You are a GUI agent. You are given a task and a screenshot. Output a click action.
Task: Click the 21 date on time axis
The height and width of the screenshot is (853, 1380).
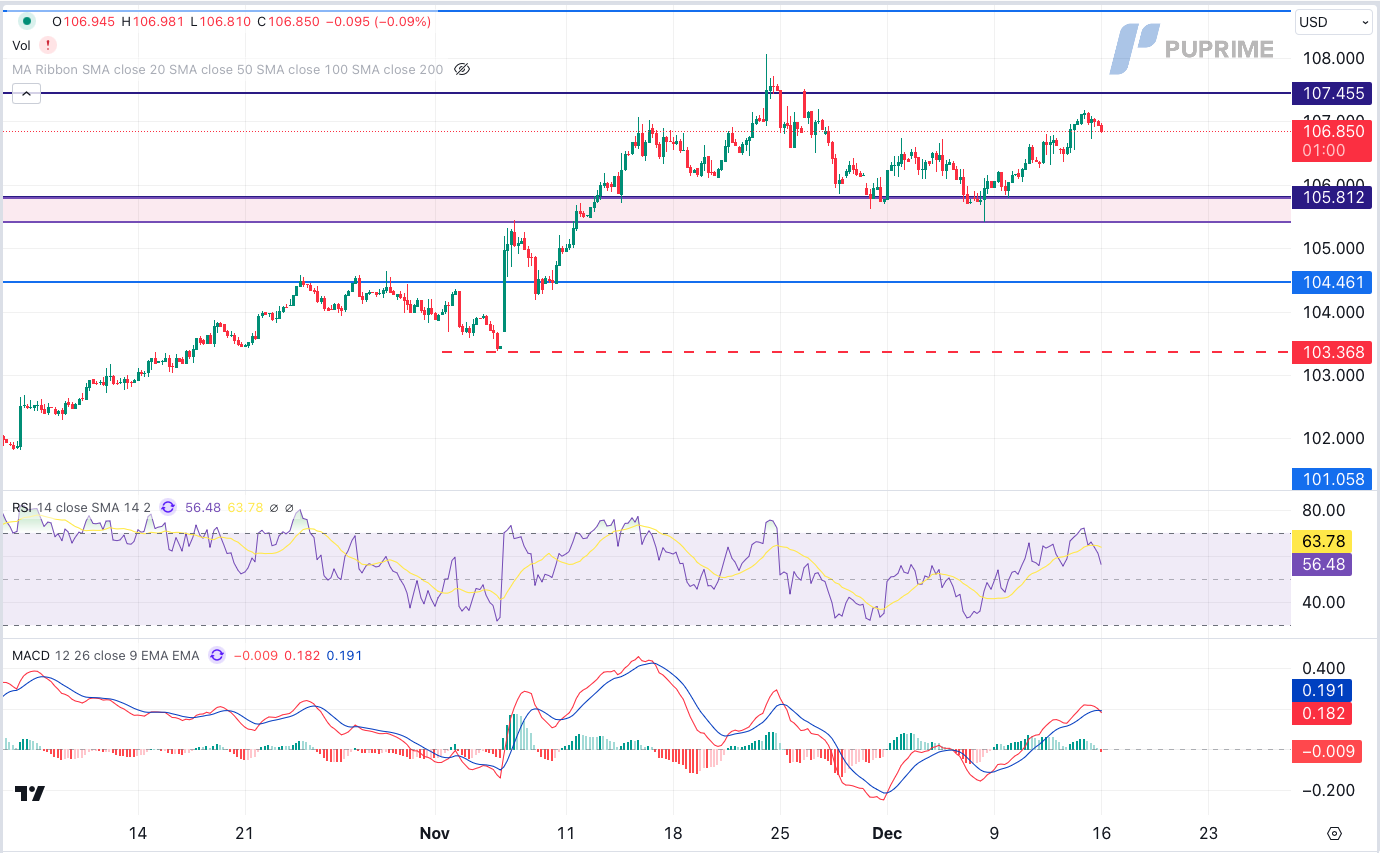pyautogui.click(x=245, y=833)
